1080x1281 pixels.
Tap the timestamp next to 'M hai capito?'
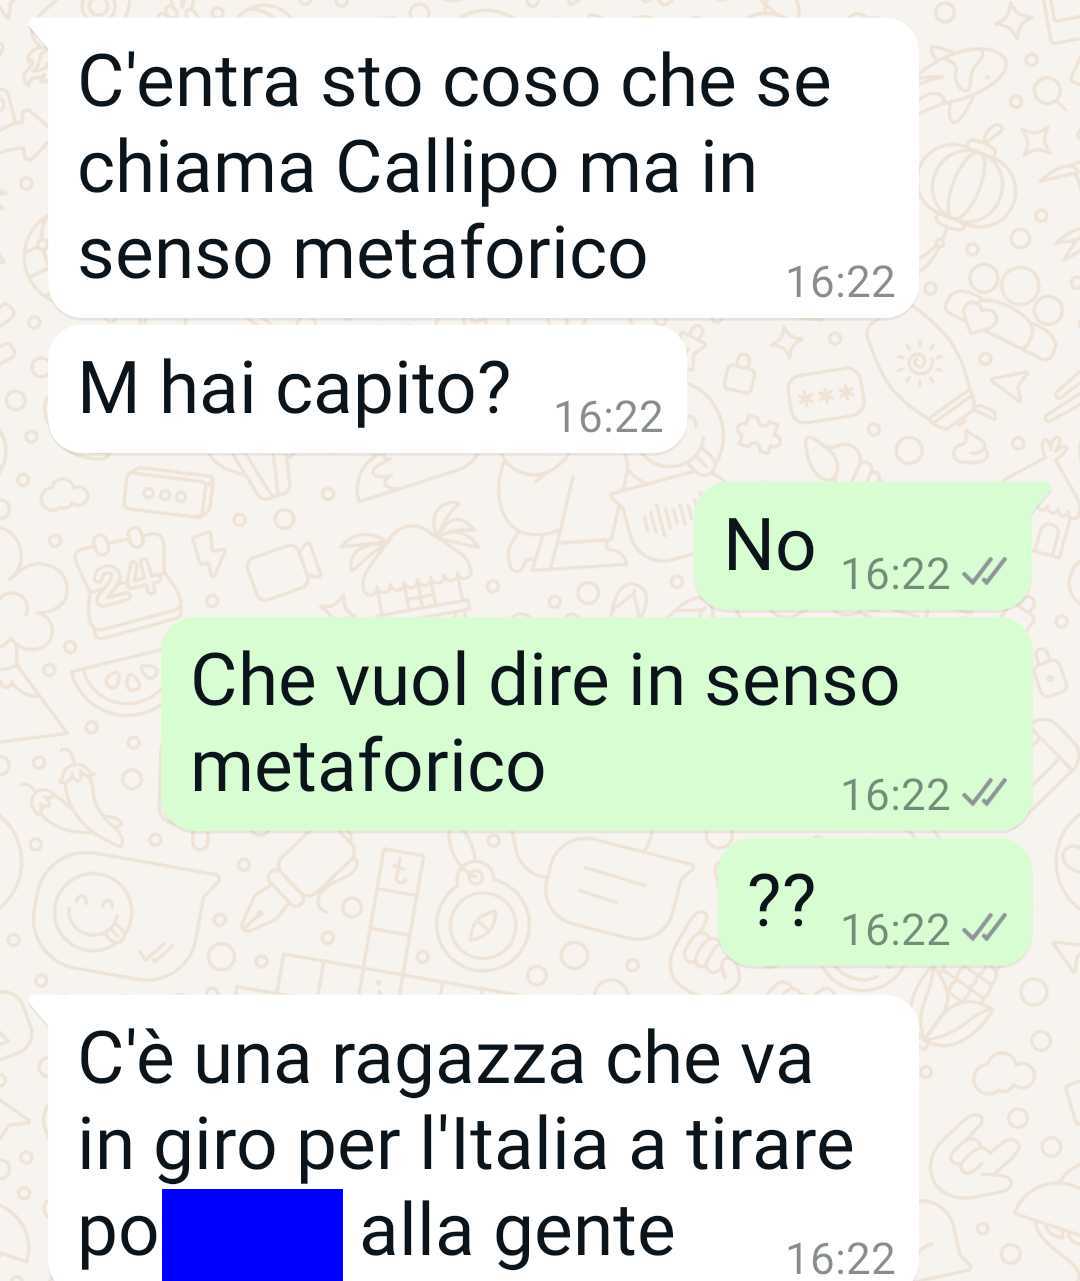pos(608,418)
